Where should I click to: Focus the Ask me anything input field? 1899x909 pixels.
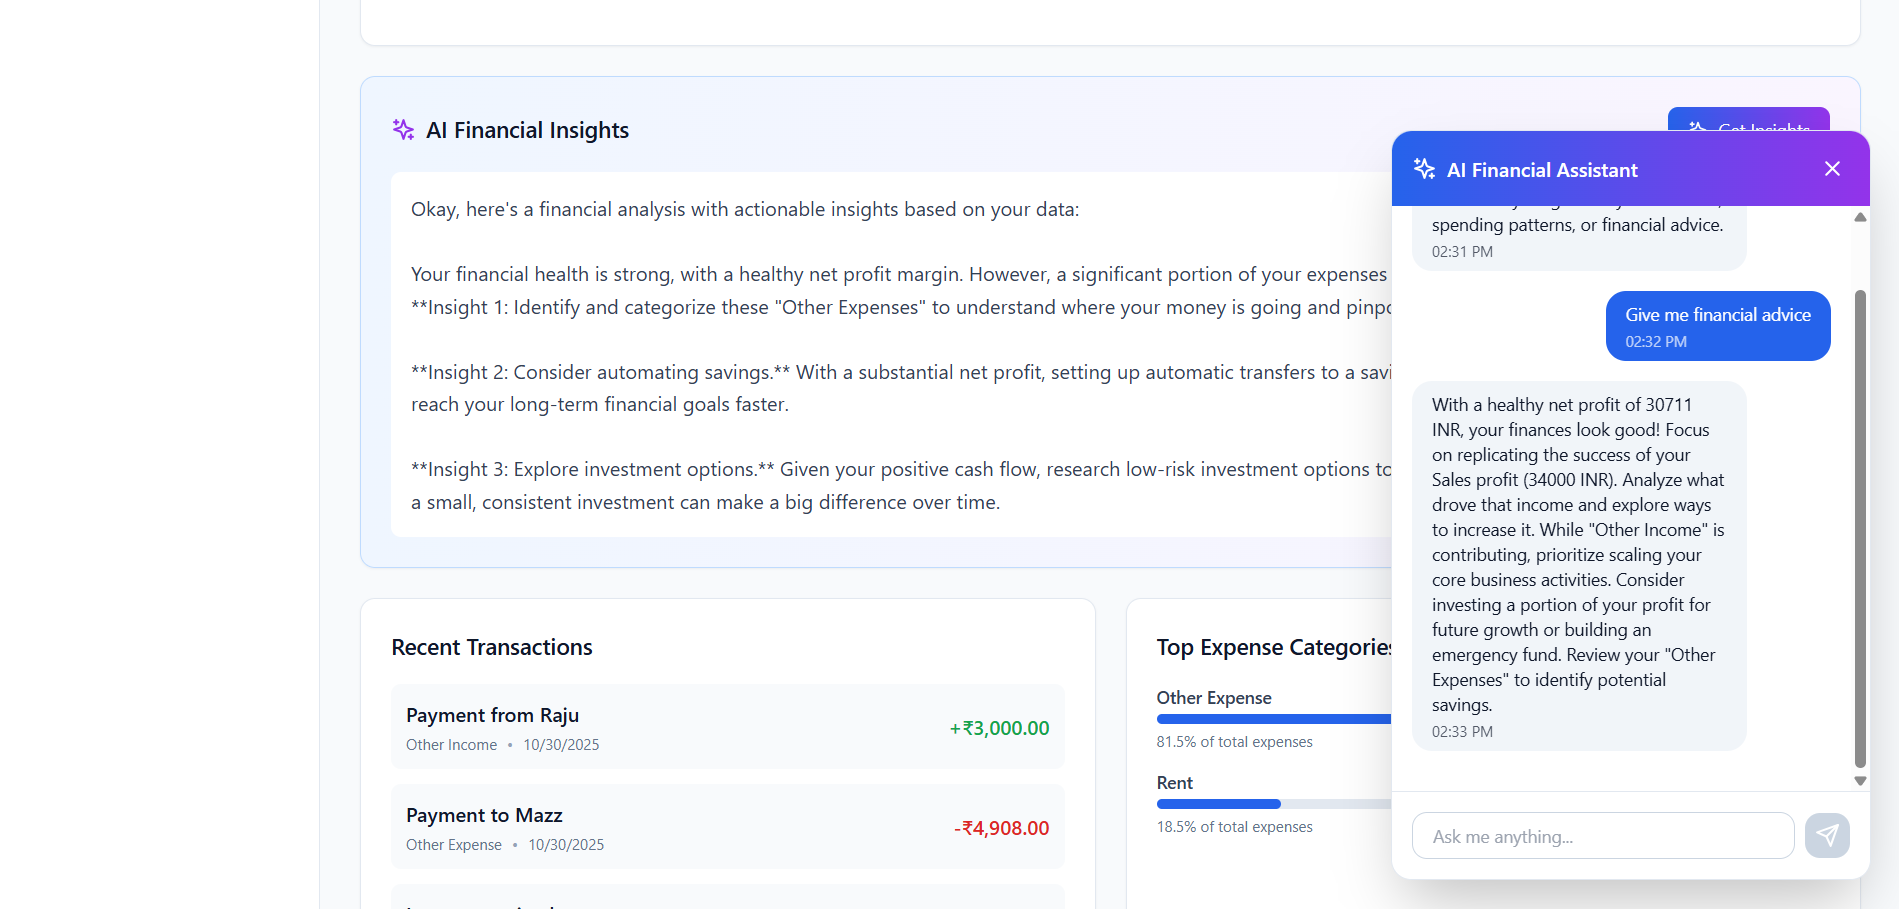point(1603,836)
